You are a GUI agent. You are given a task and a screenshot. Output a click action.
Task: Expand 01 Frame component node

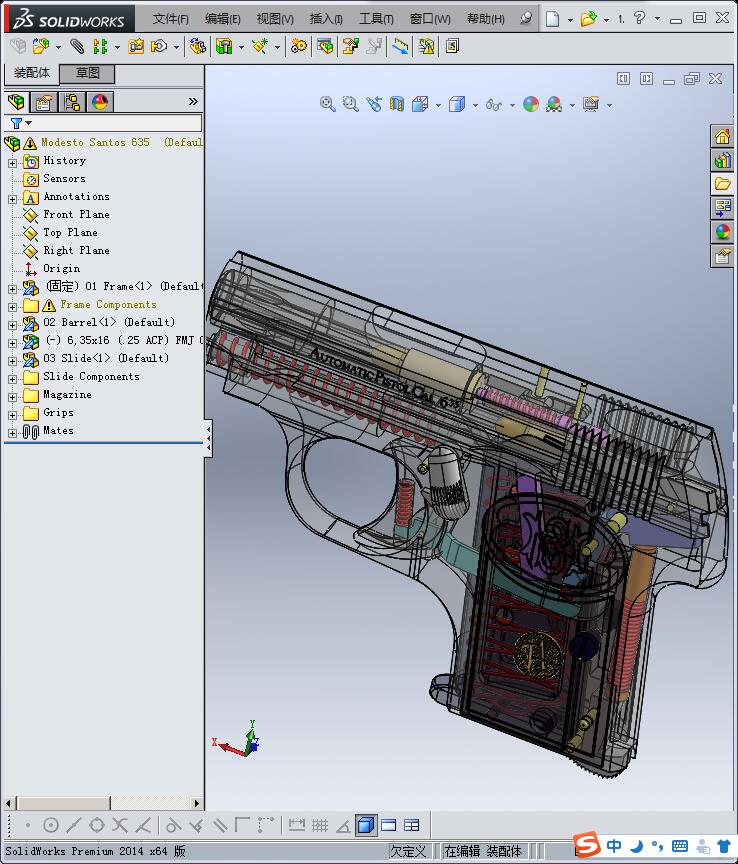(13, 289)
